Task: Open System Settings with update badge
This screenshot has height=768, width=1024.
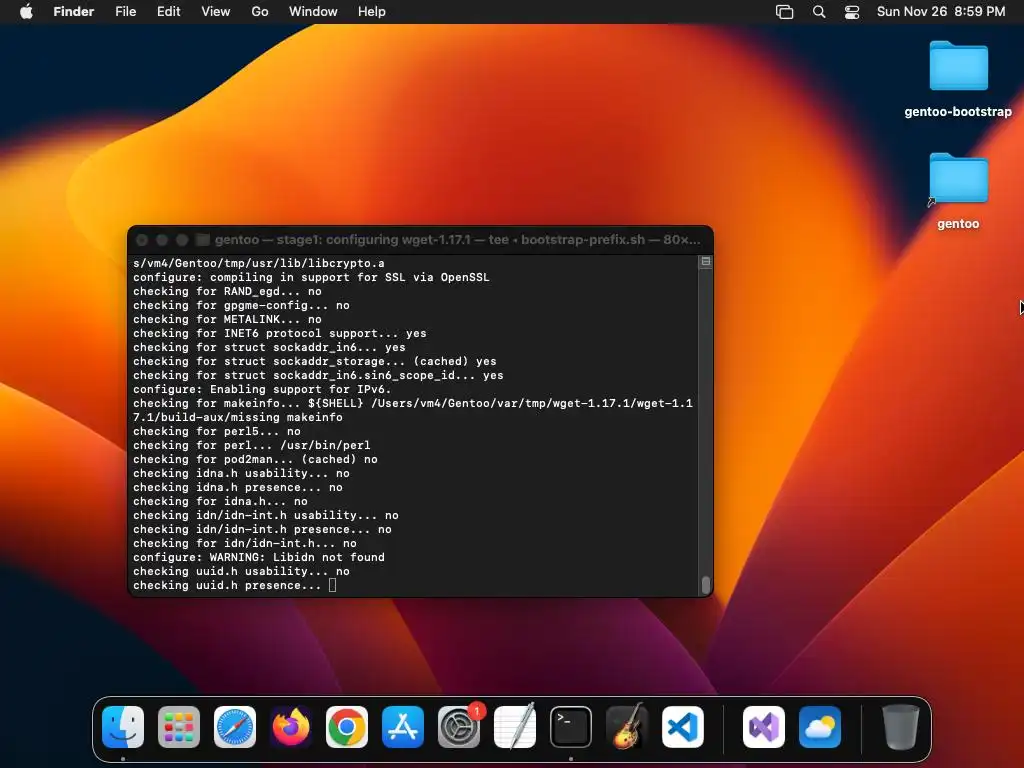Action: (459, 726)
